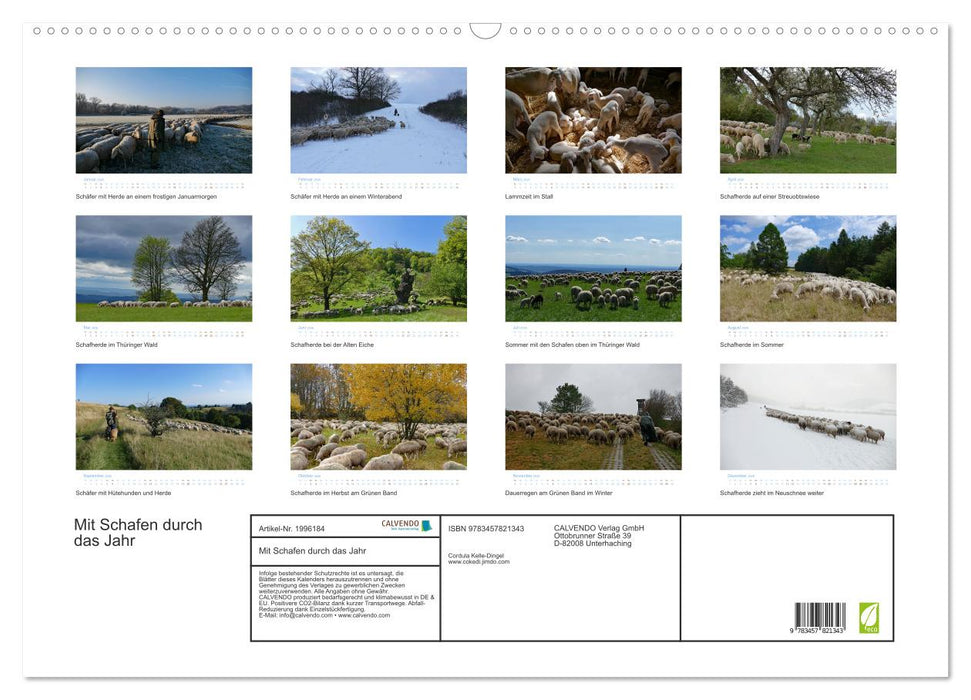The image size is (971, 700).
Task: Open the 'Lammzeit im Stall' lamb photo
Action: (593, 120)
